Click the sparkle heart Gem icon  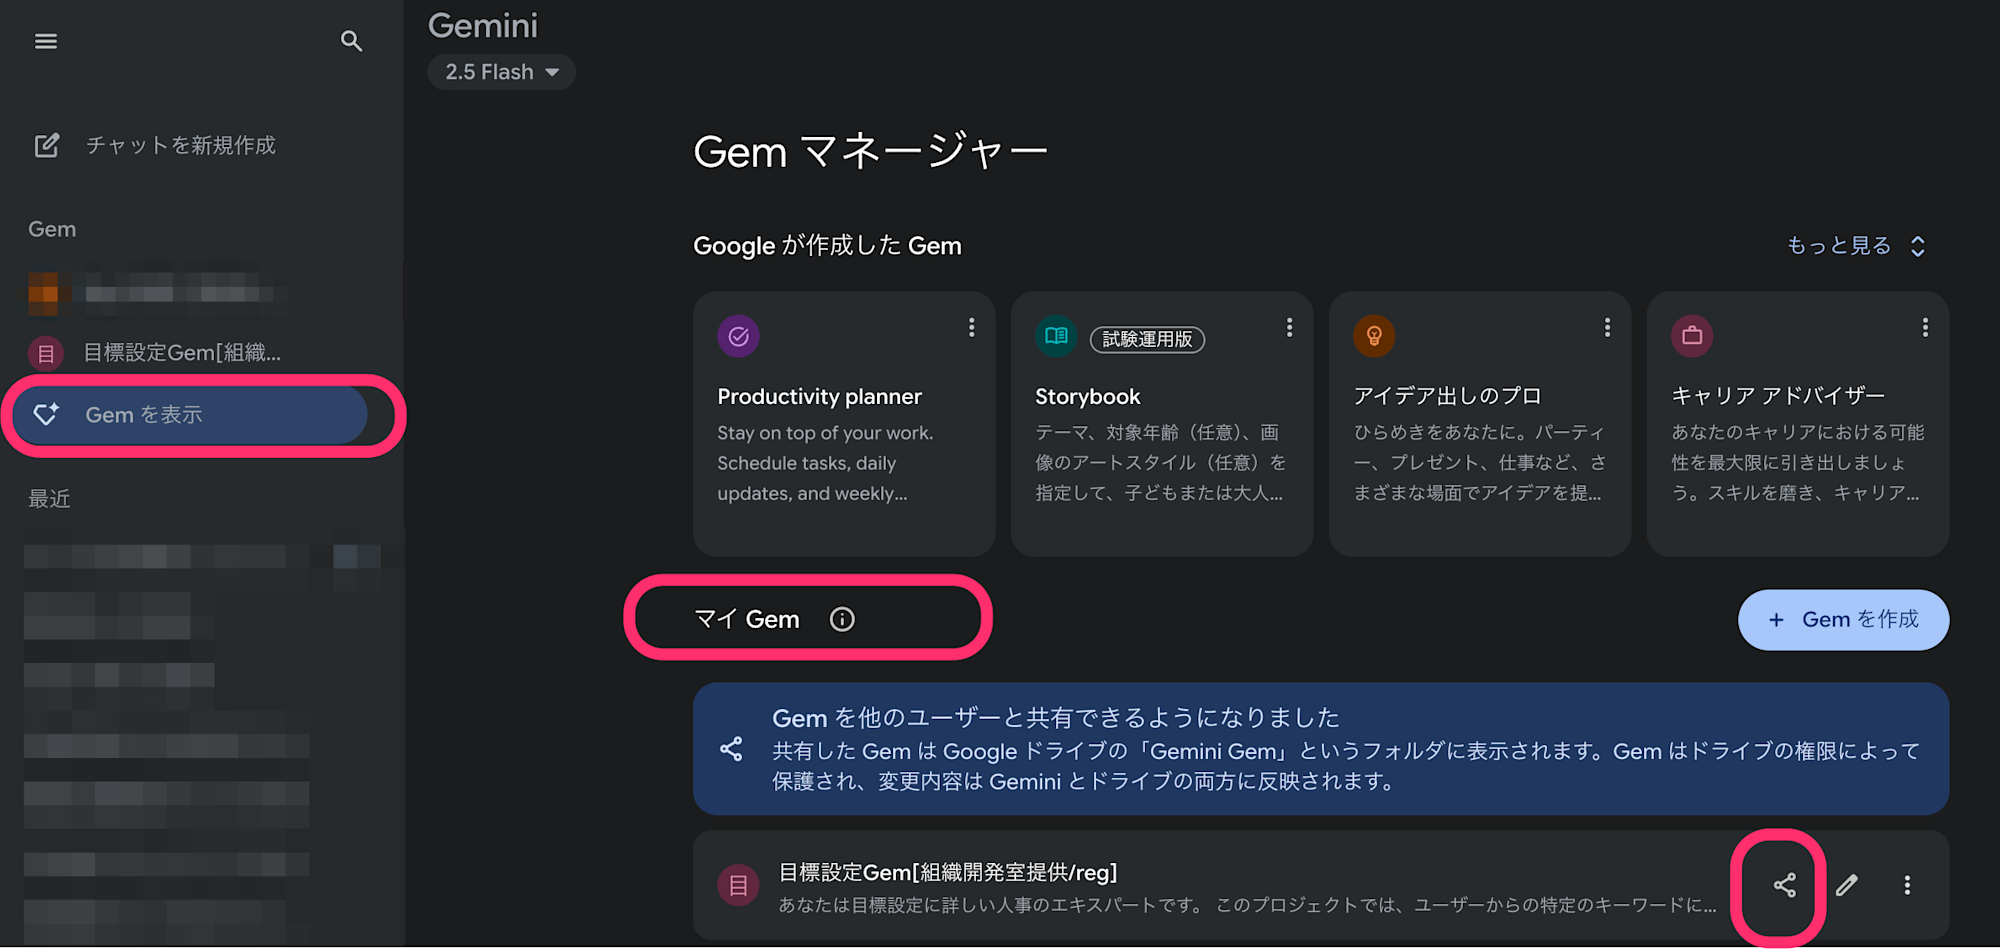click(46, 414)
